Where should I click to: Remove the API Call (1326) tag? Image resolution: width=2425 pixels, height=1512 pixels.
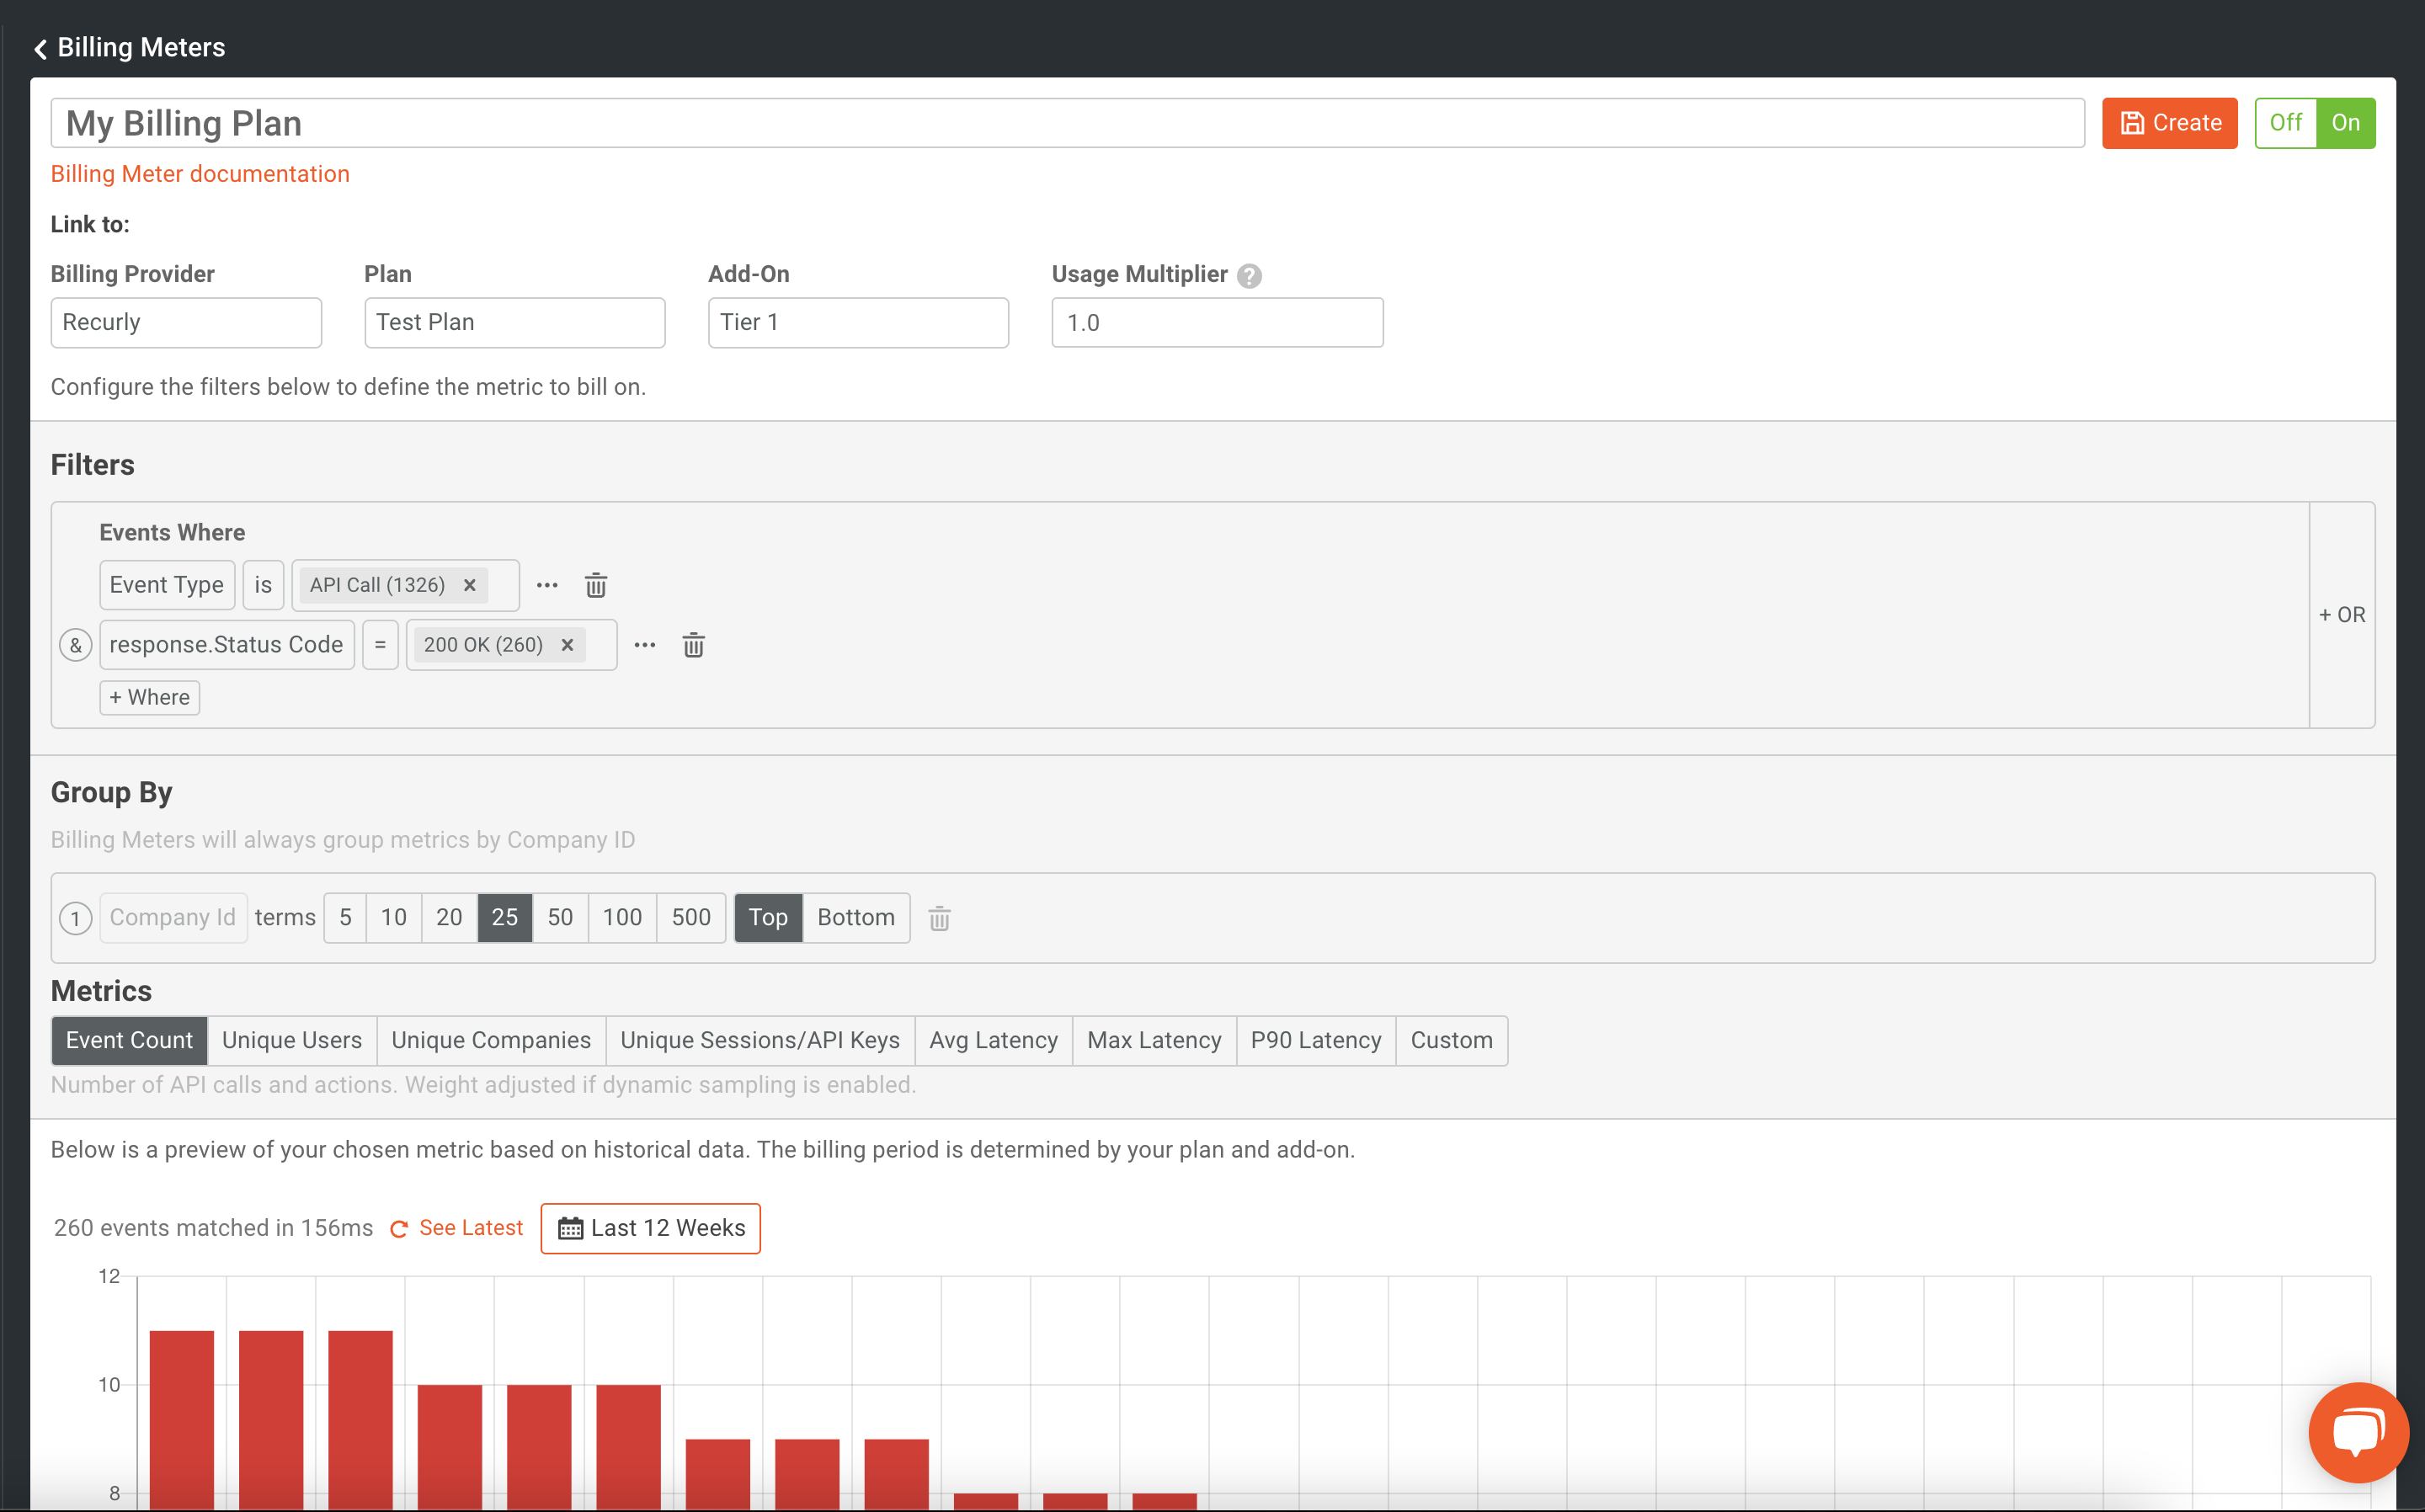click(x=469, y=585)
